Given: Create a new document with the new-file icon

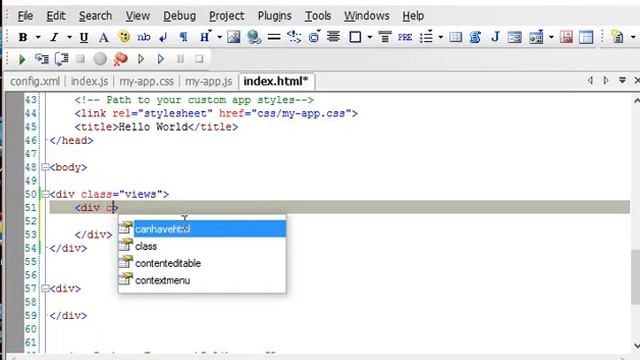Looking at the screenshot, I should coord(618,37).
